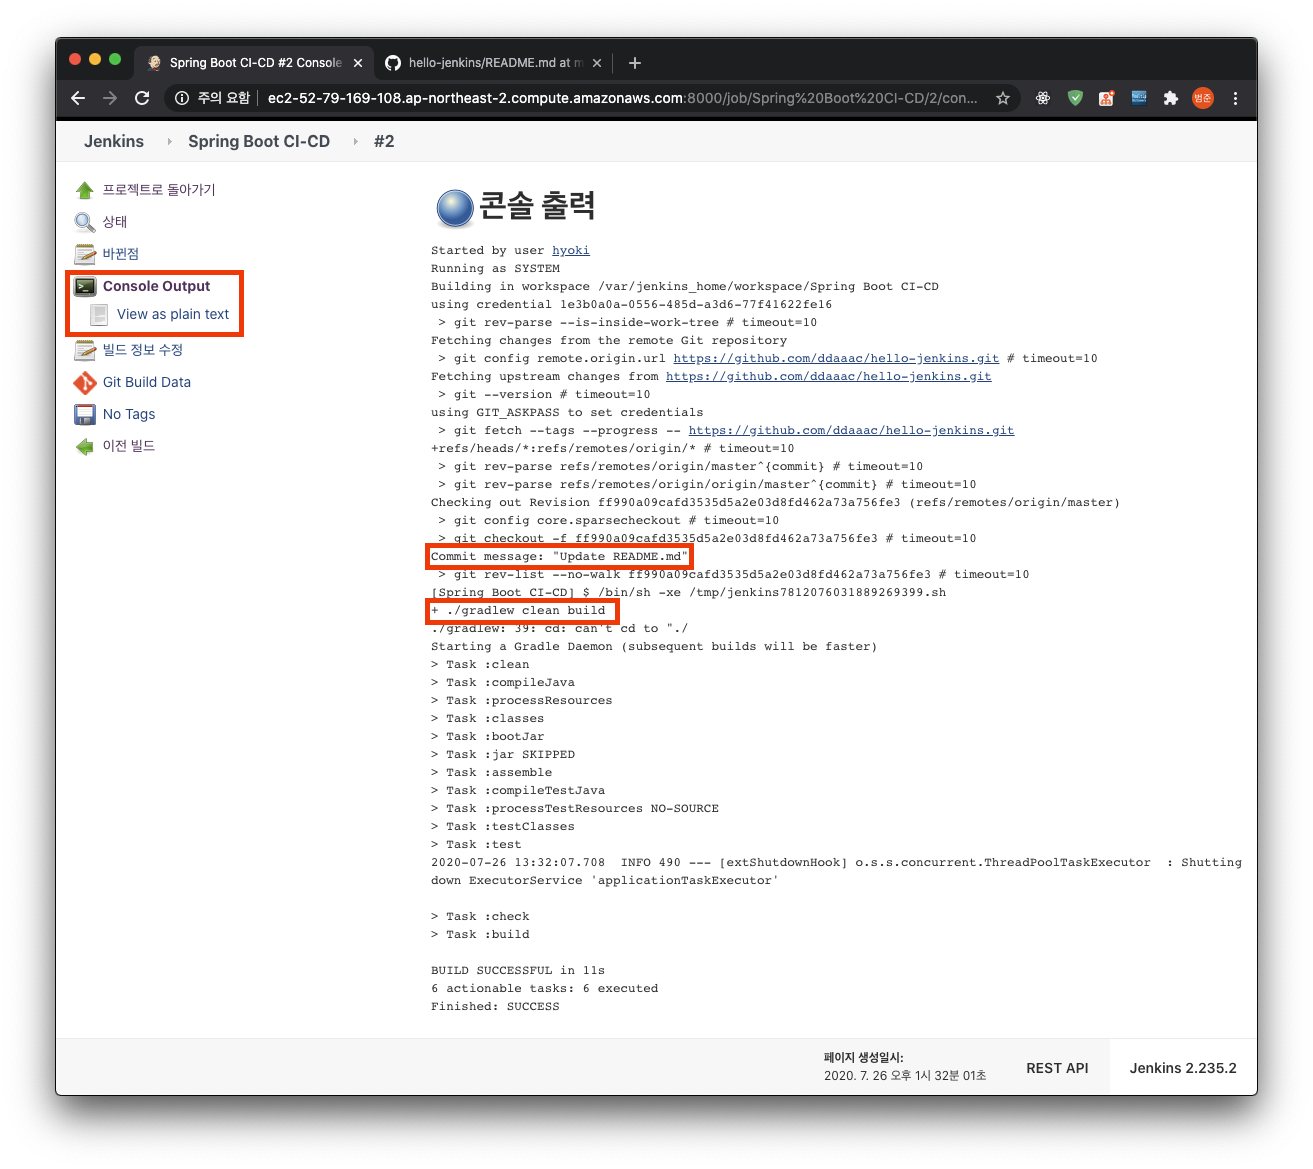Close the hello-jenkins README tab
This screenshot has width=1313, height=1169.
(597, 63)
